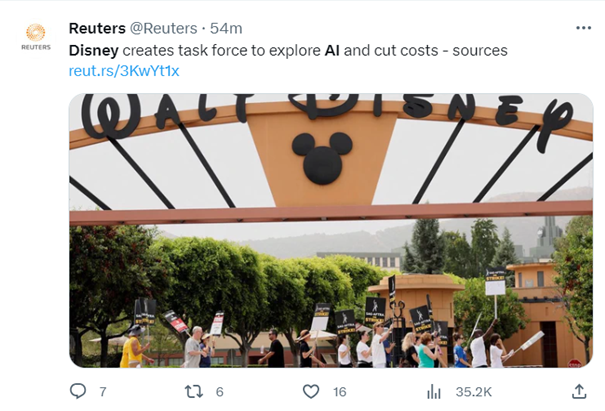Viewport: 605px width, 411px height.
Task: Click the reply speech bubble icon
Action: click(x=78, y=391)
